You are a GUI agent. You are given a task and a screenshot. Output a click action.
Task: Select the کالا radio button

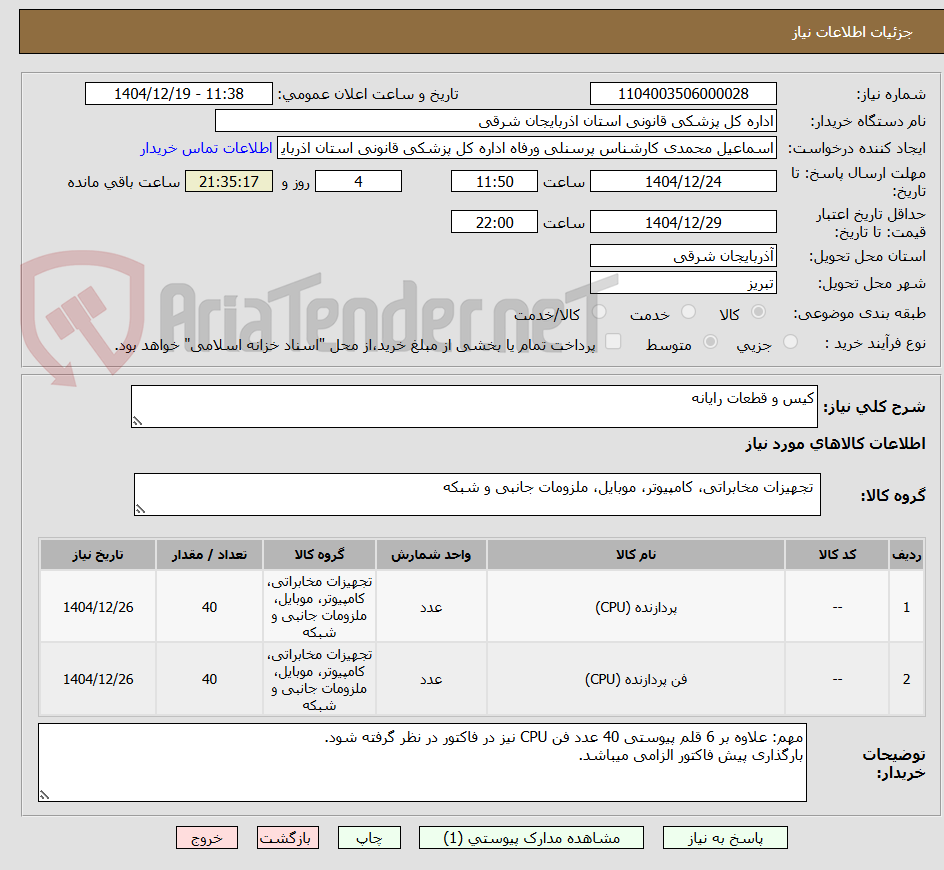[759, 311]
